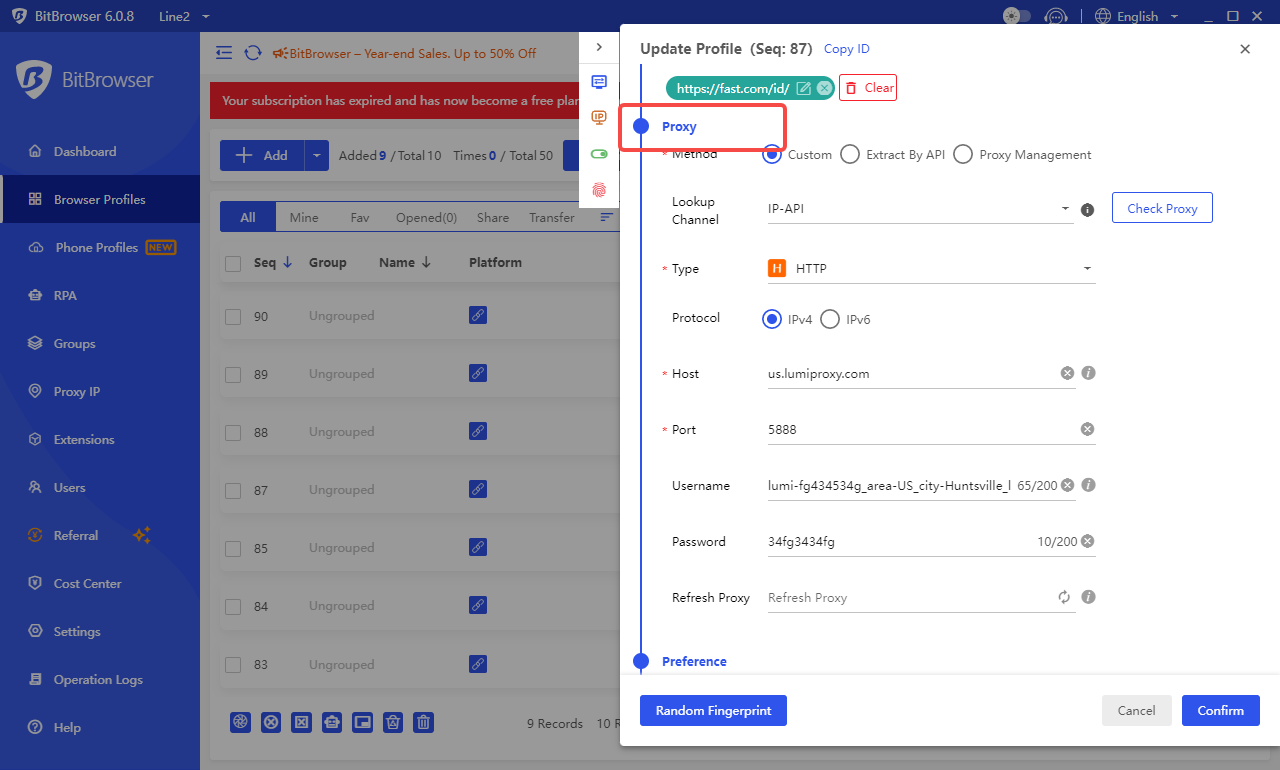The height and width of the screenshot is (770, 1280).
Task: Open the Lookup Channel IP-API dropdown
Action: pos(921,209)
